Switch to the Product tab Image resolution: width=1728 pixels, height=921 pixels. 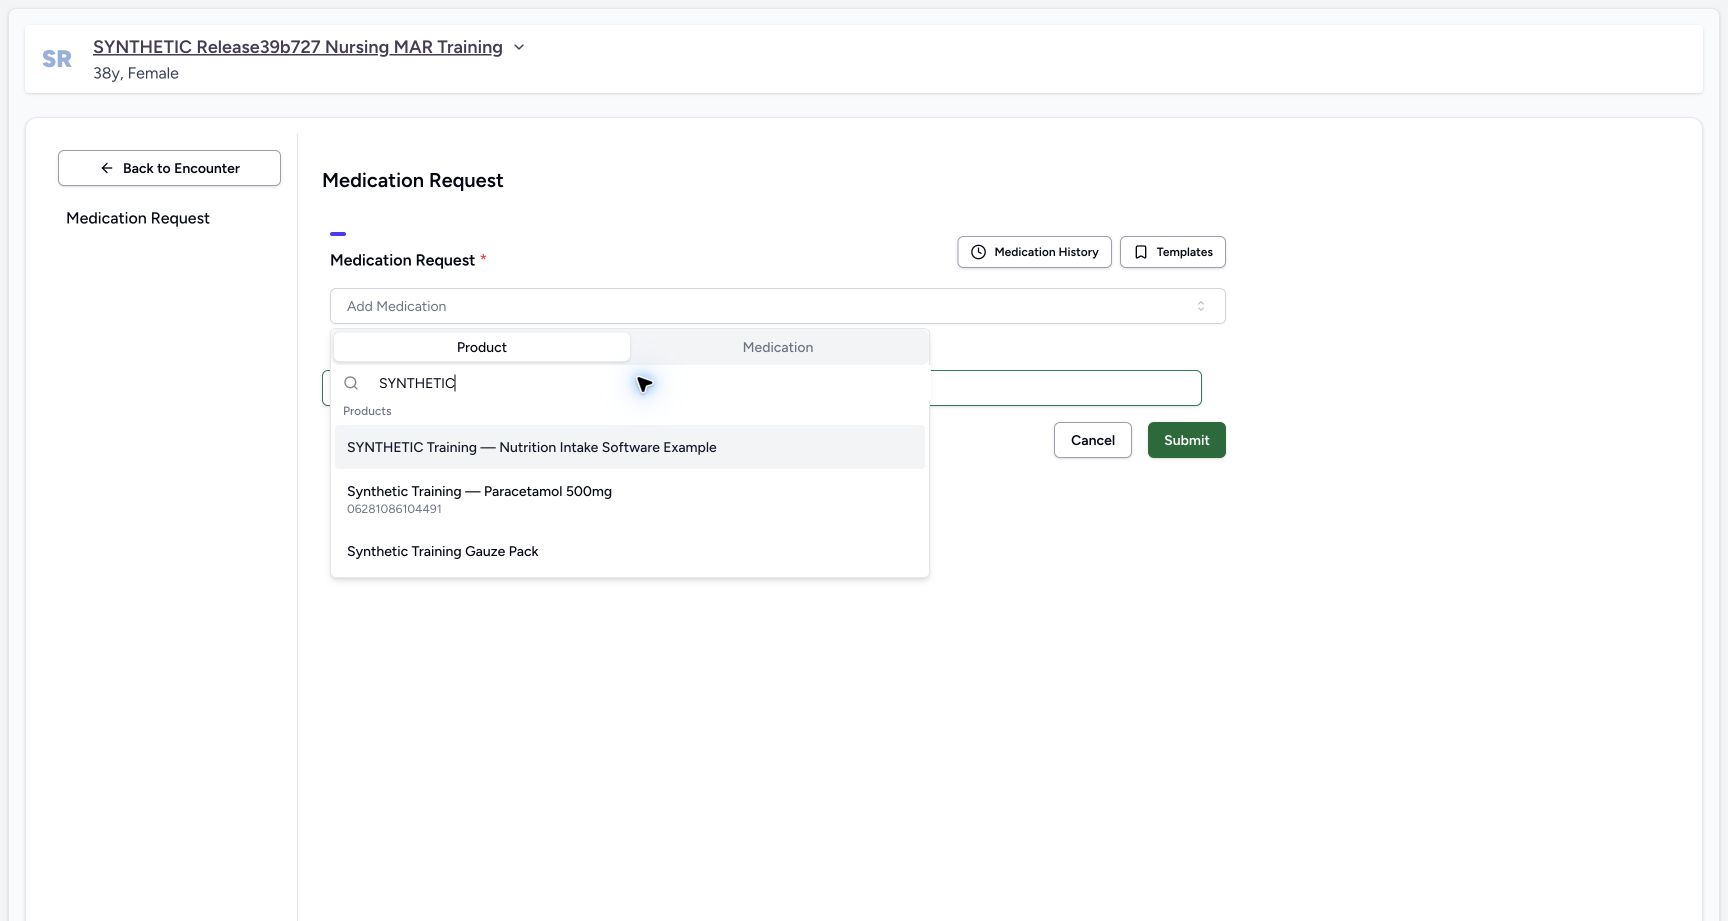482,347
